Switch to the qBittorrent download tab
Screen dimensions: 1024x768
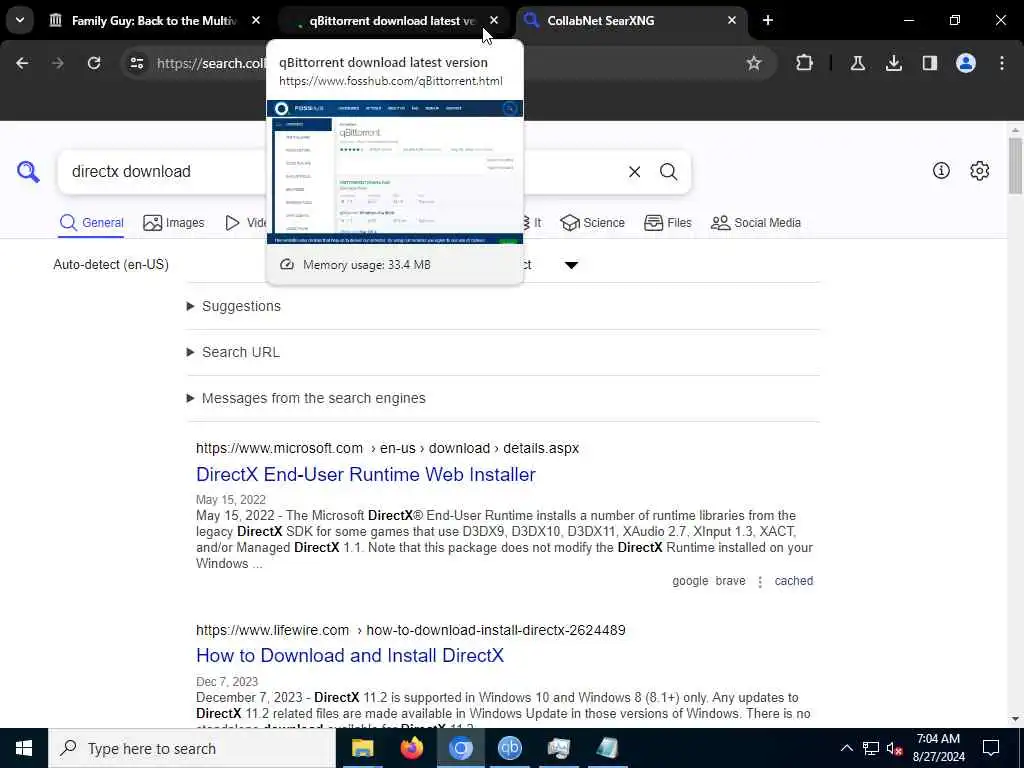click(x=392, y=21)
